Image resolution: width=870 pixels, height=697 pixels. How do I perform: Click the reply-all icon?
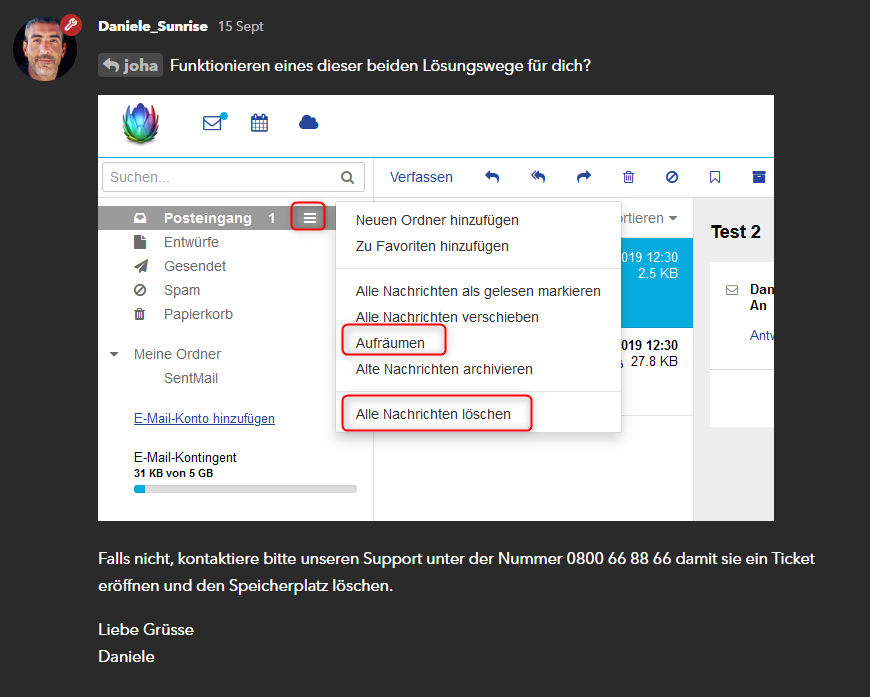point(538,177)
